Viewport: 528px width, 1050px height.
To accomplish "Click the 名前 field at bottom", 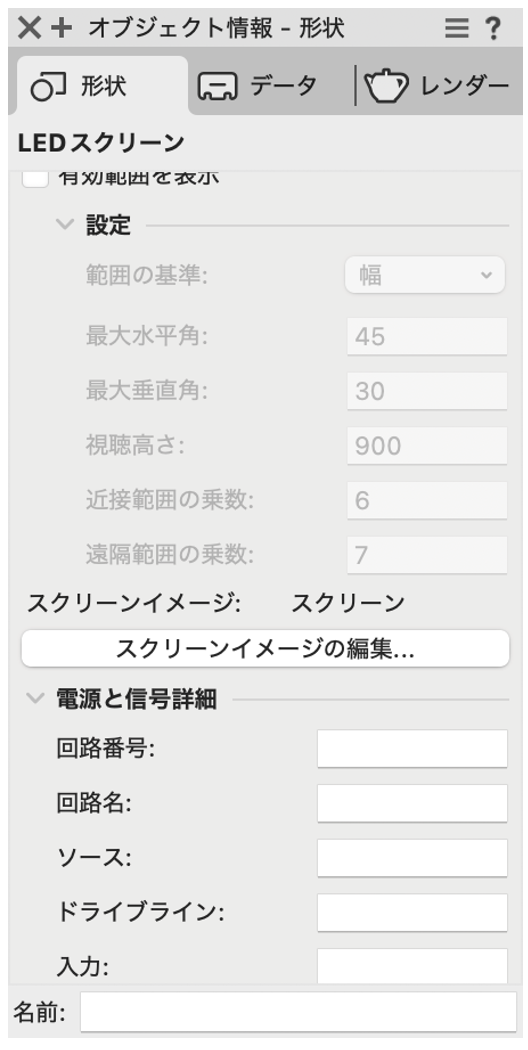I will 298,1012.
